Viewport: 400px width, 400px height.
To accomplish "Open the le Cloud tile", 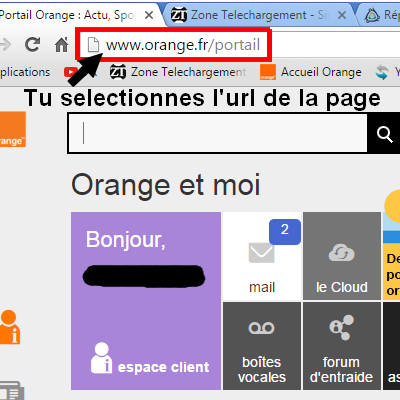I will pos(342,256).
